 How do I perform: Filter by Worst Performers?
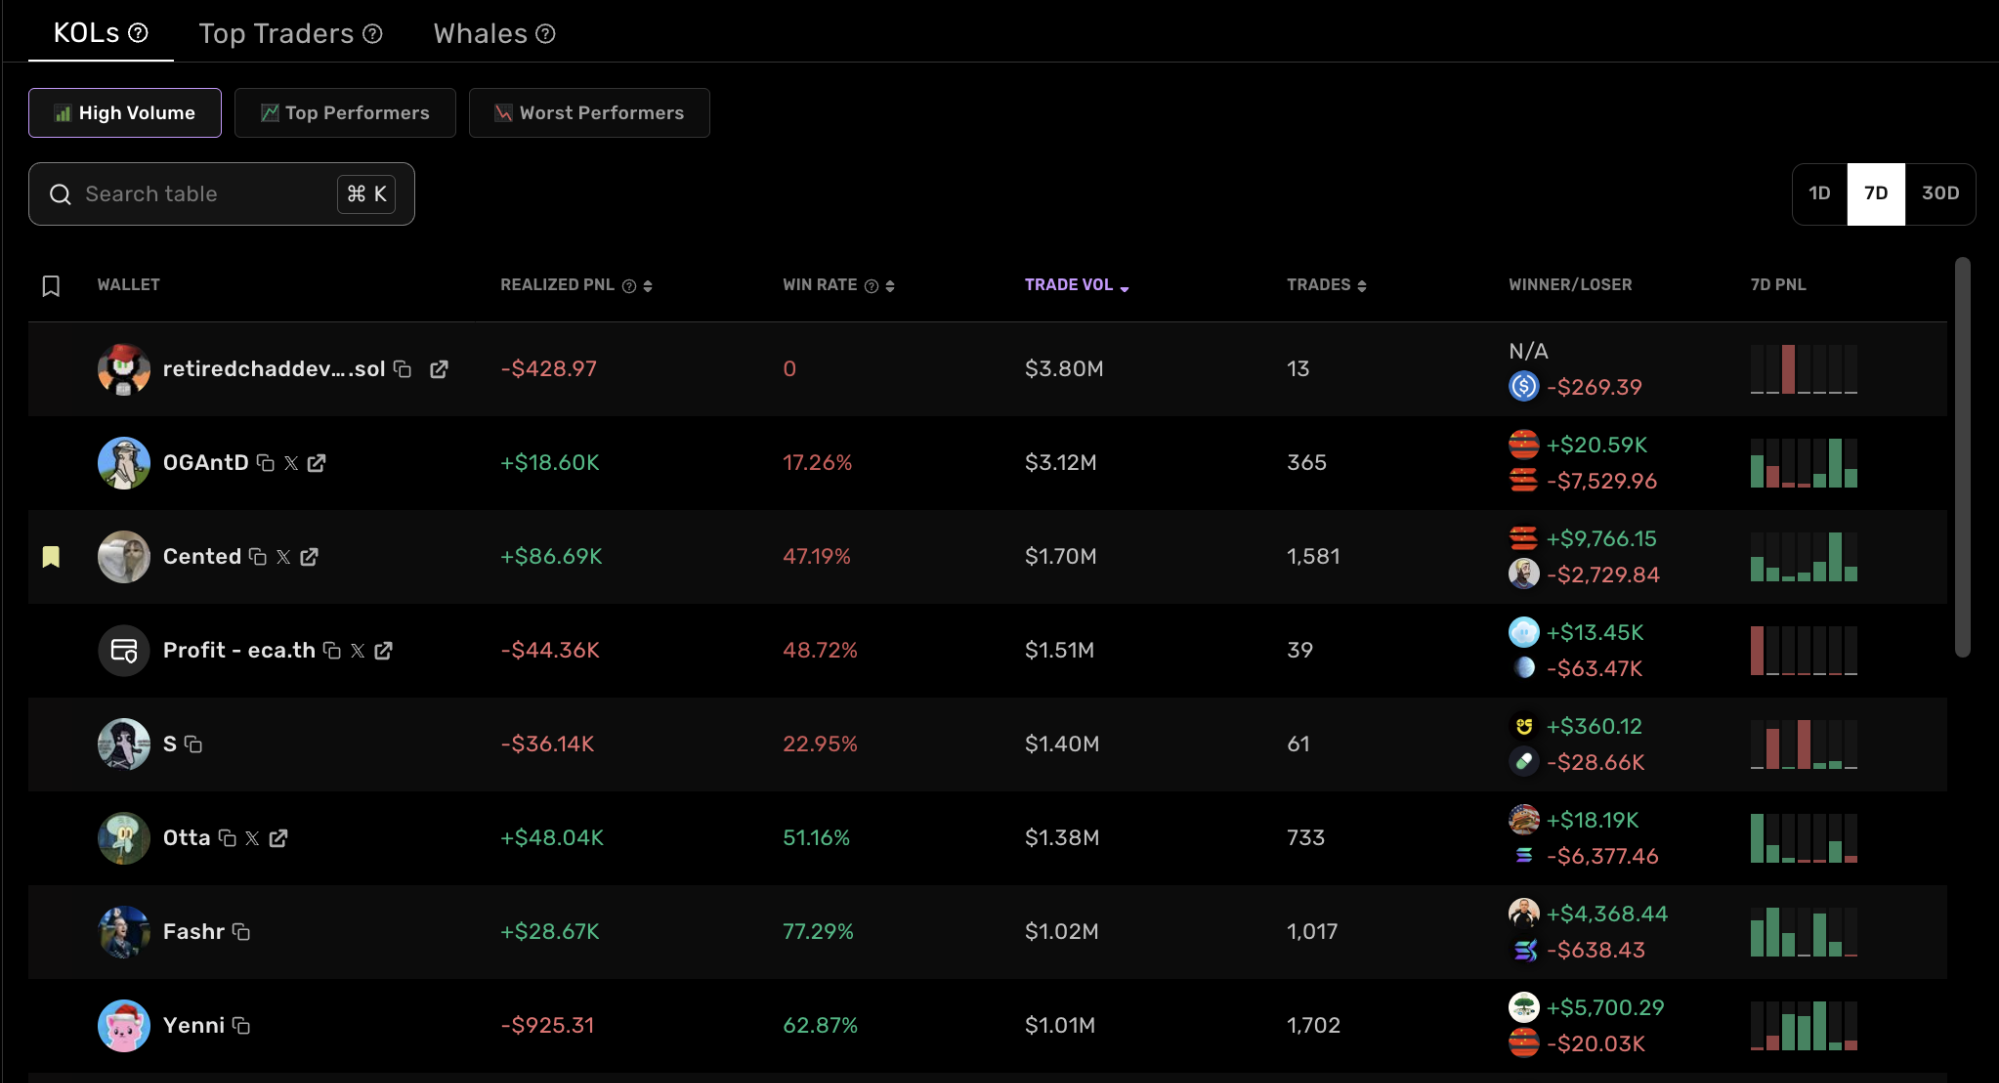589,113
